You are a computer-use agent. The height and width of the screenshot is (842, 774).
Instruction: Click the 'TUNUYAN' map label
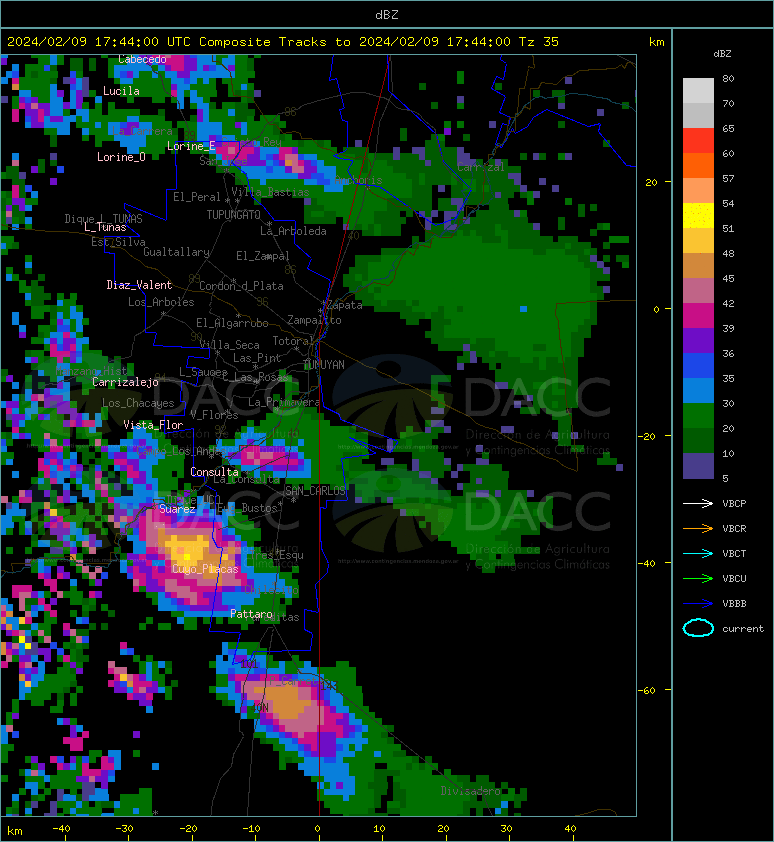click(324, 365)
